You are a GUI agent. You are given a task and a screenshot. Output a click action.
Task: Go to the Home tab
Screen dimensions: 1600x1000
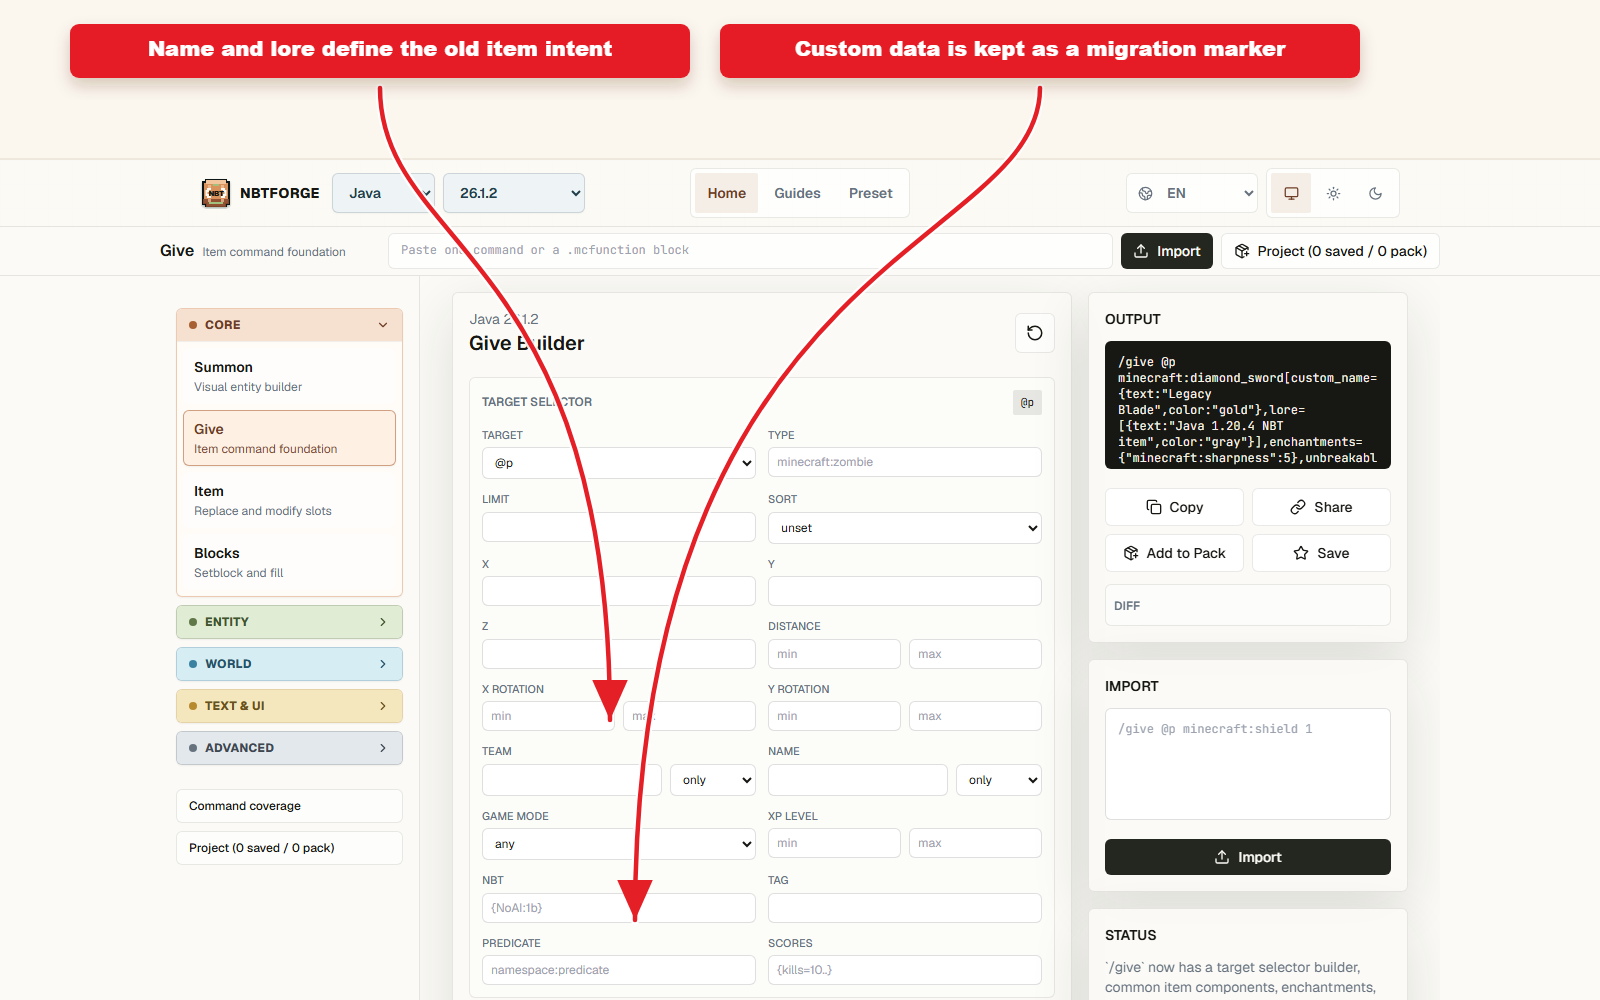coord(727,193)
